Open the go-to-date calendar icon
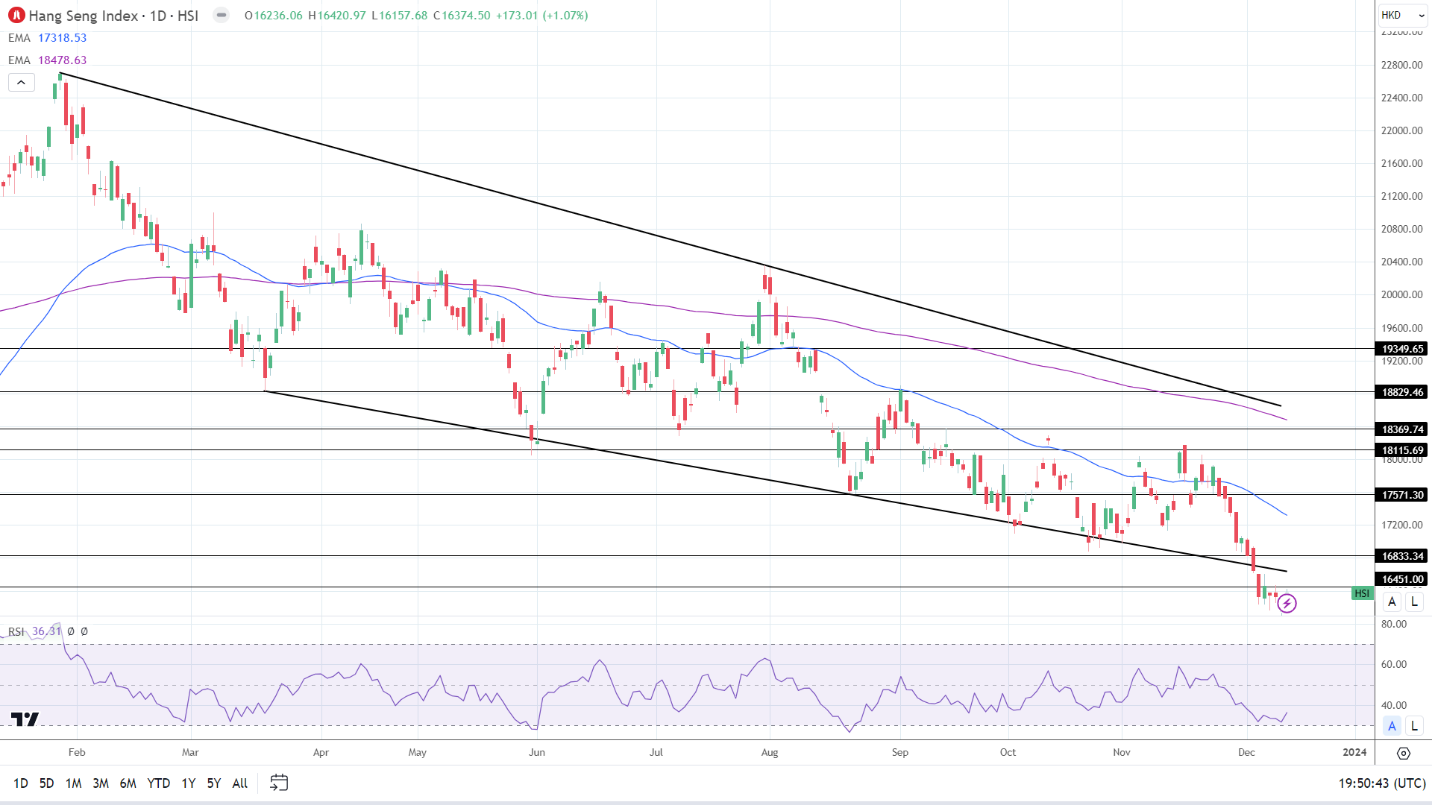The width and height of the screenshot is (1432, 805). click(279, 782)
